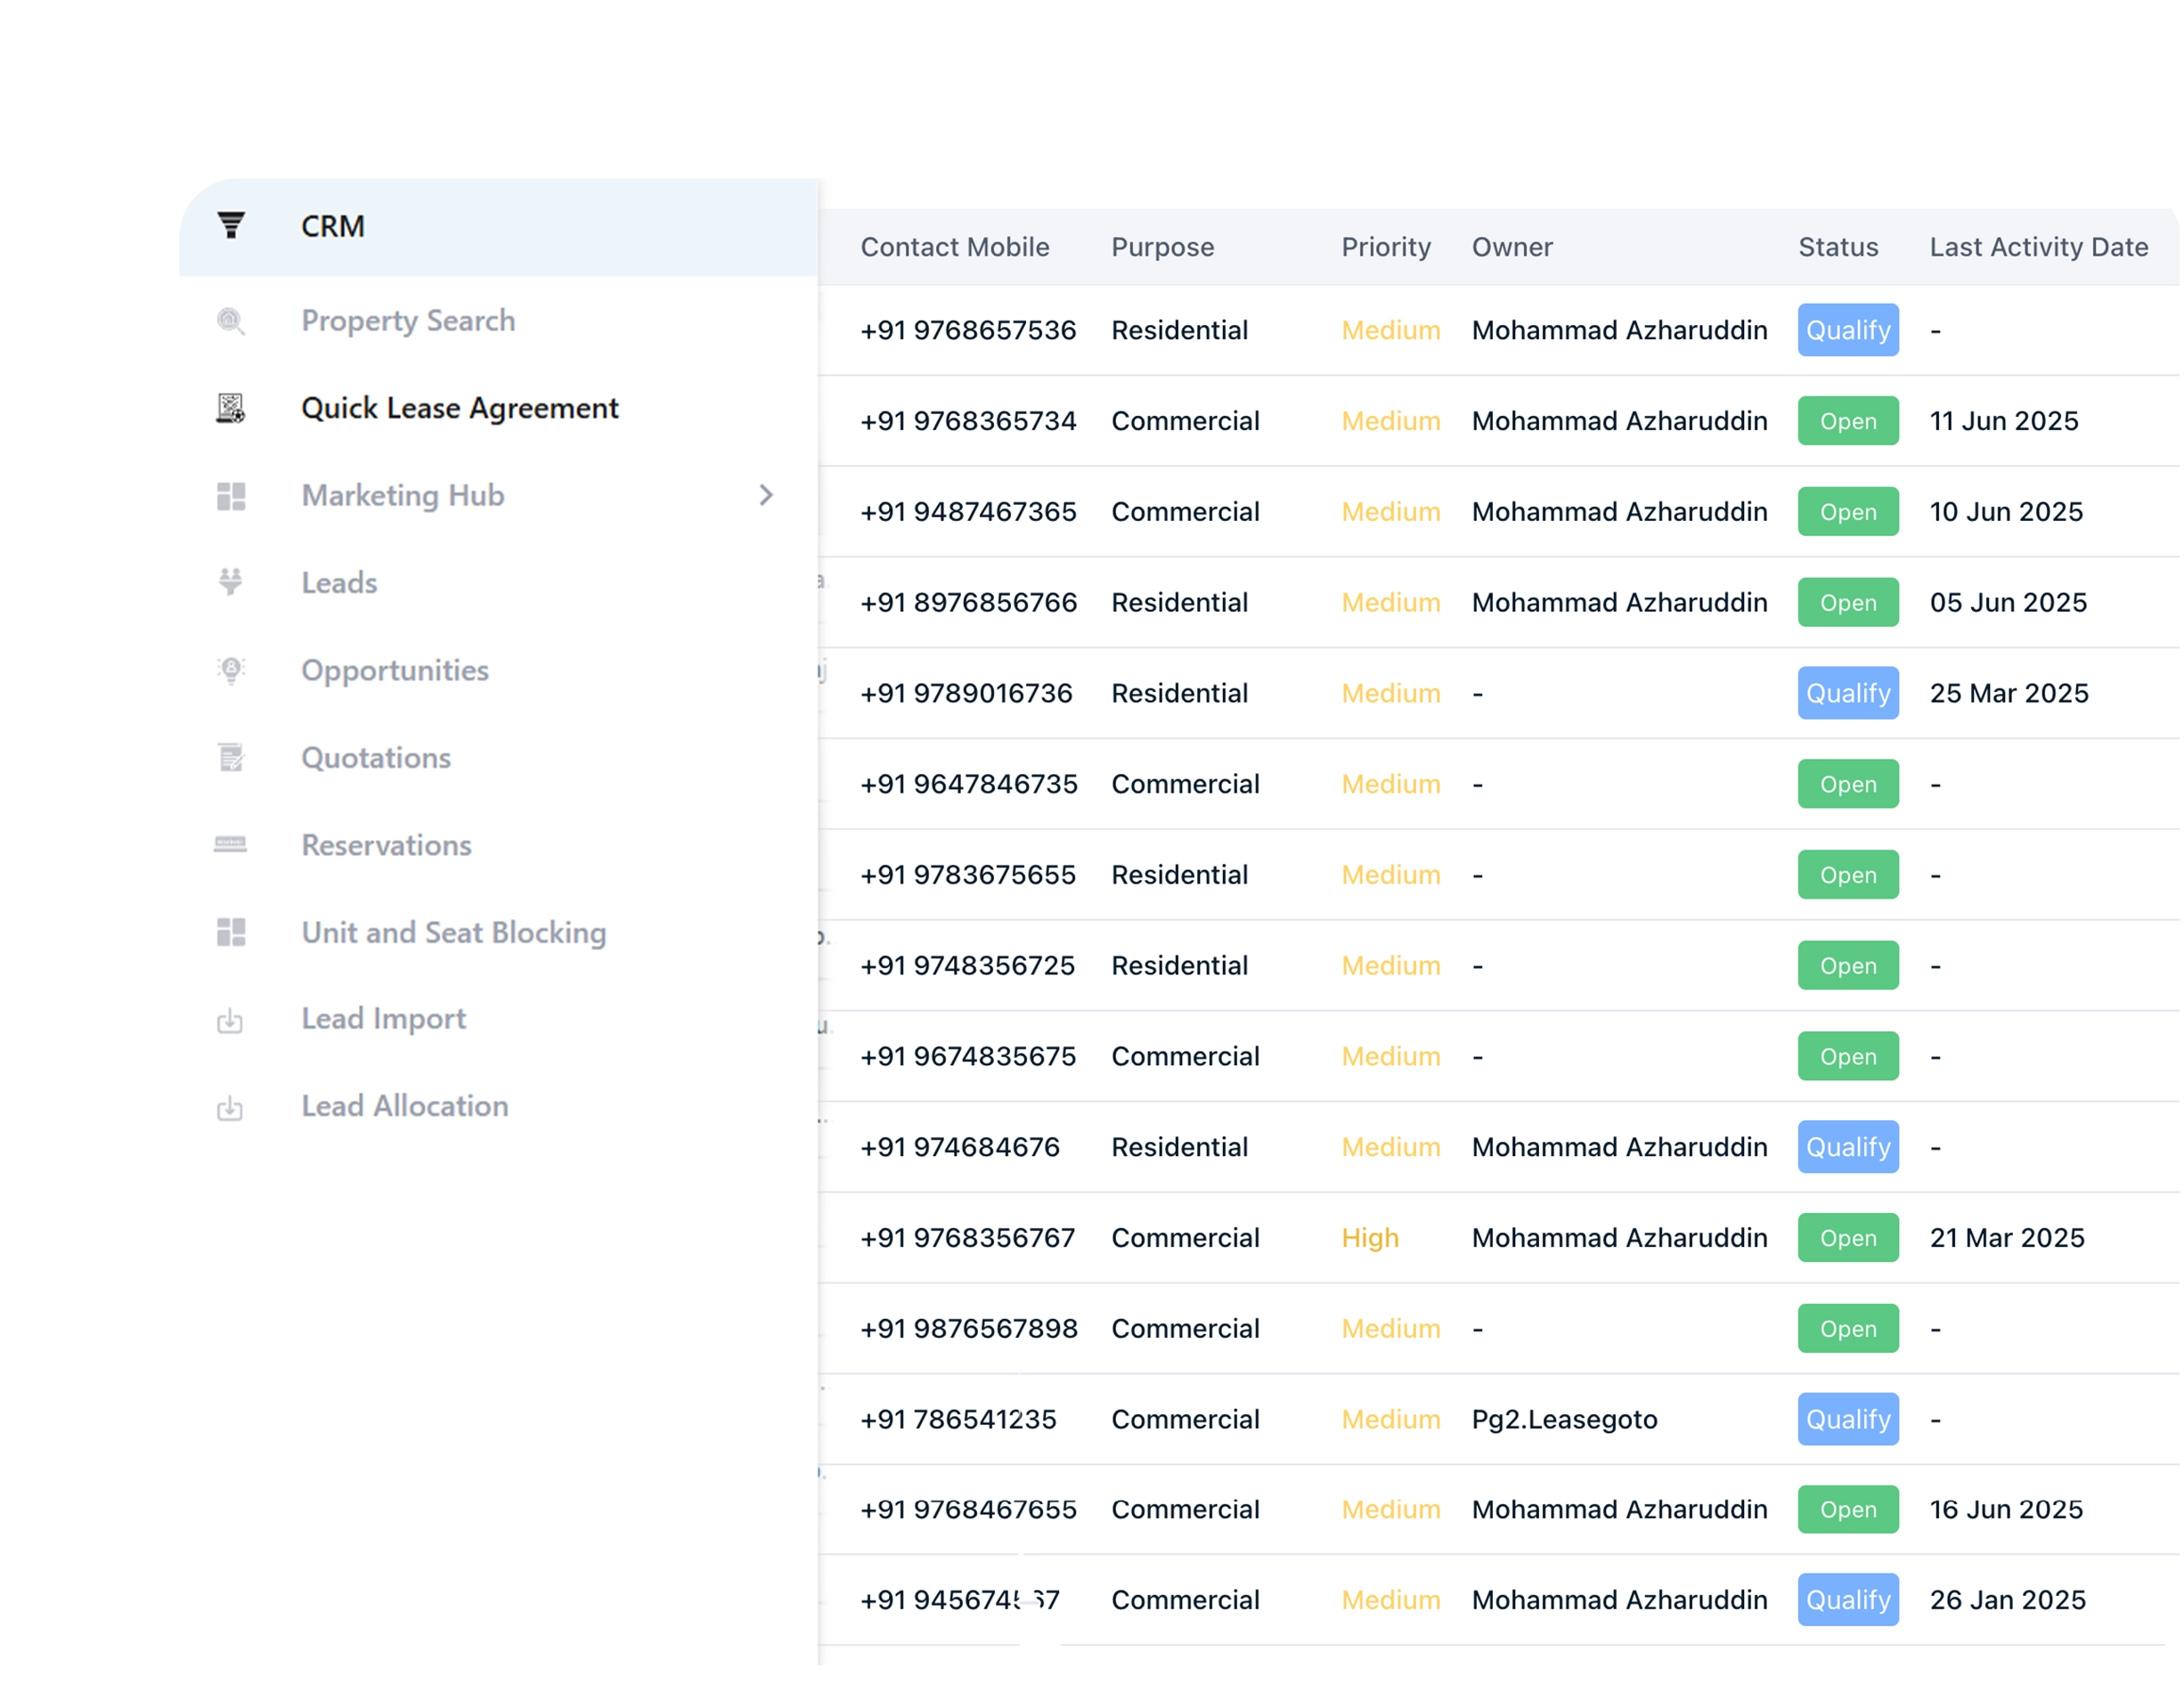Click Qualify for the +91 9768657536 lead

click(1846, 330)
